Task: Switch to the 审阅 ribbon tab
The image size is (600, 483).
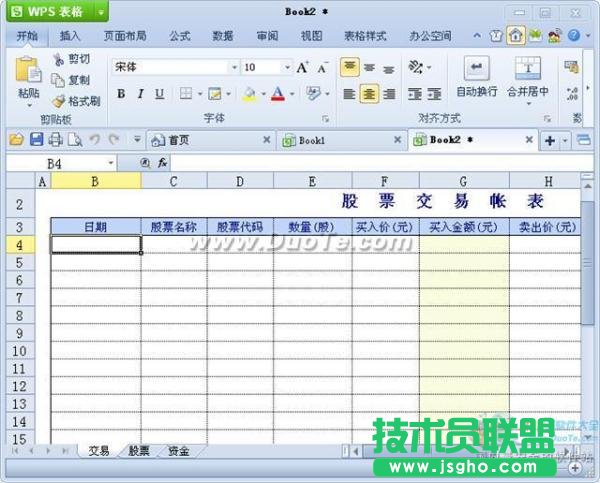Action: [267, 36]
